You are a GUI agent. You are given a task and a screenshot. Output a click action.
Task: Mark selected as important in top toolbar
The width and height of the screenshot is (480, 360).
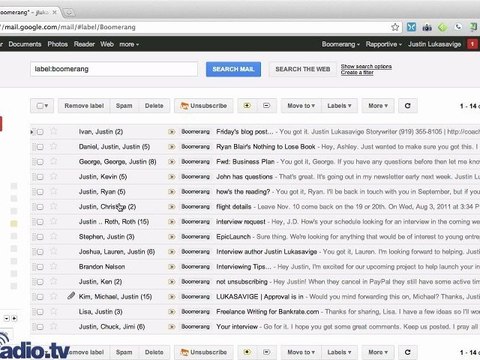(x=247, y=106)
